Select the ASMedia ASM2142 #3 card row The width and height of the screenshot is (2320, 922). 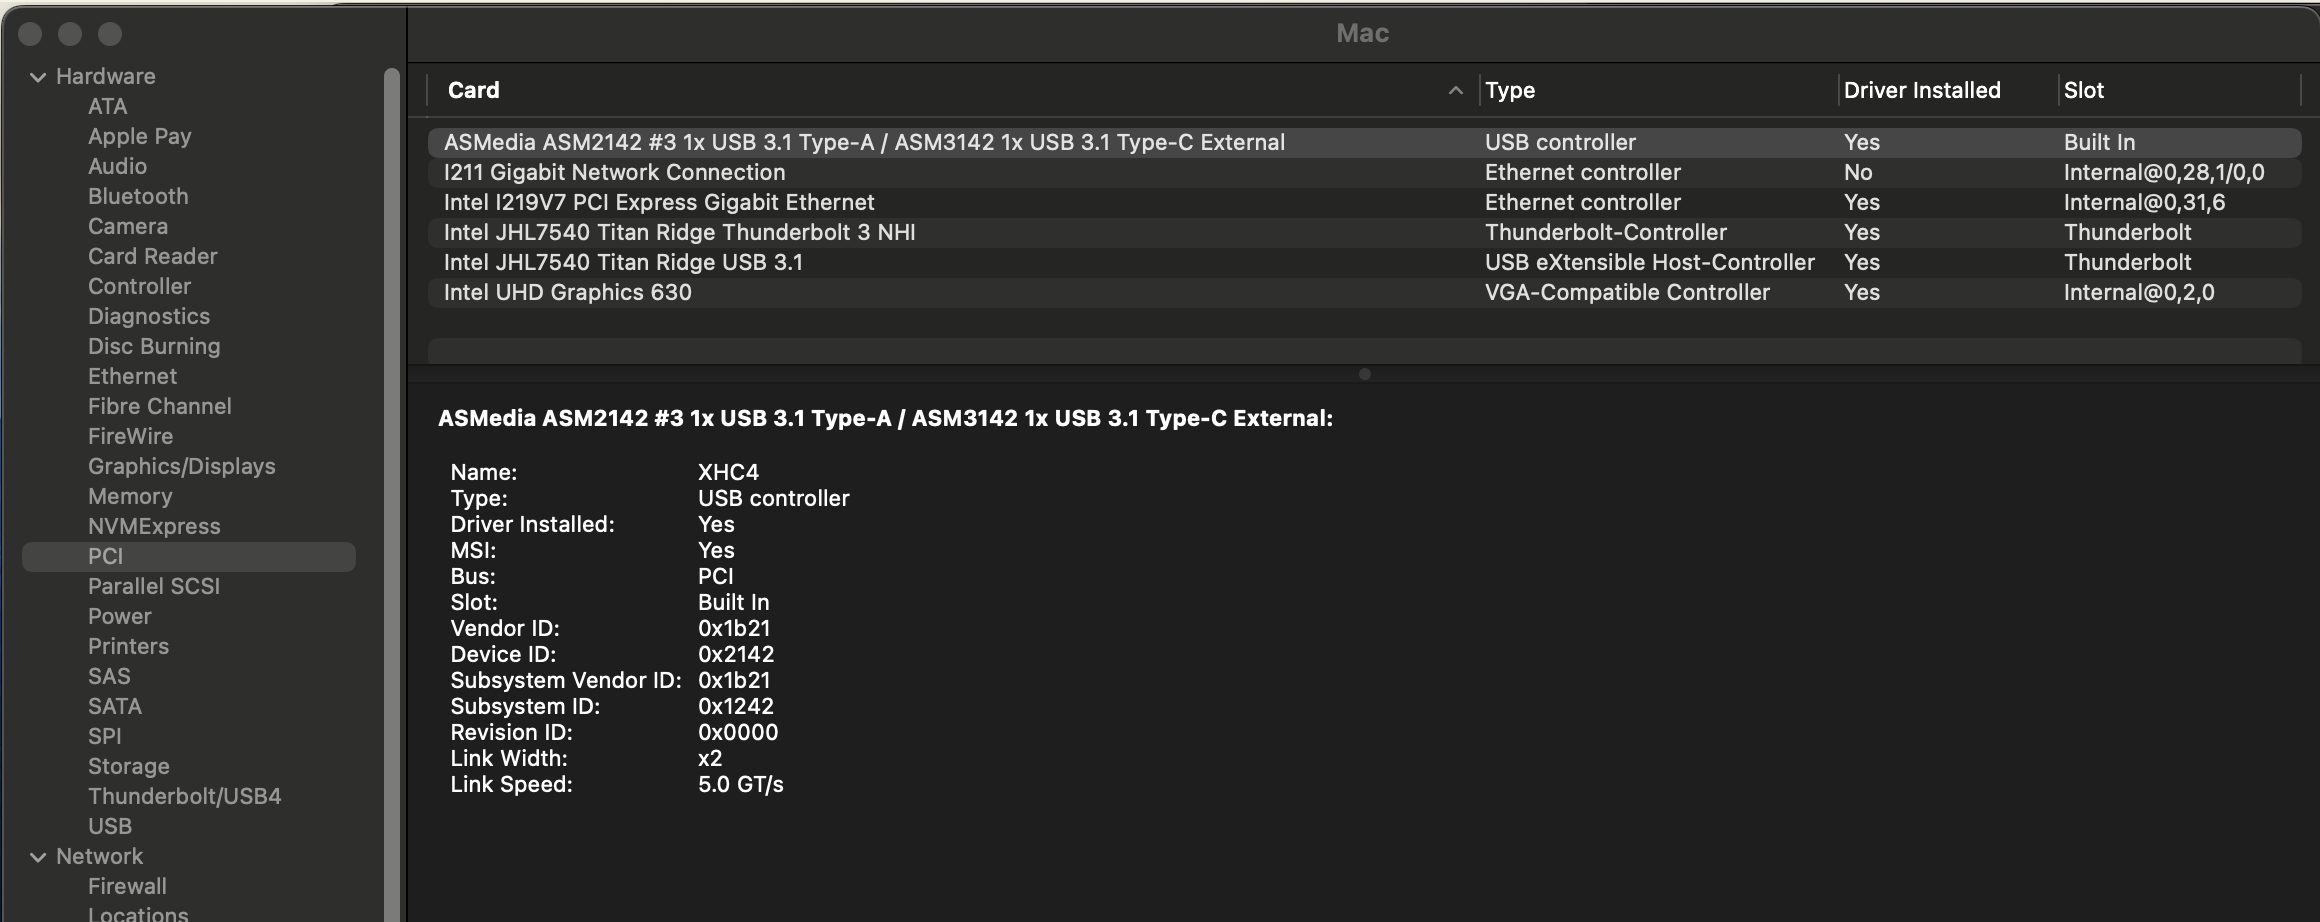pos(1364,142)
